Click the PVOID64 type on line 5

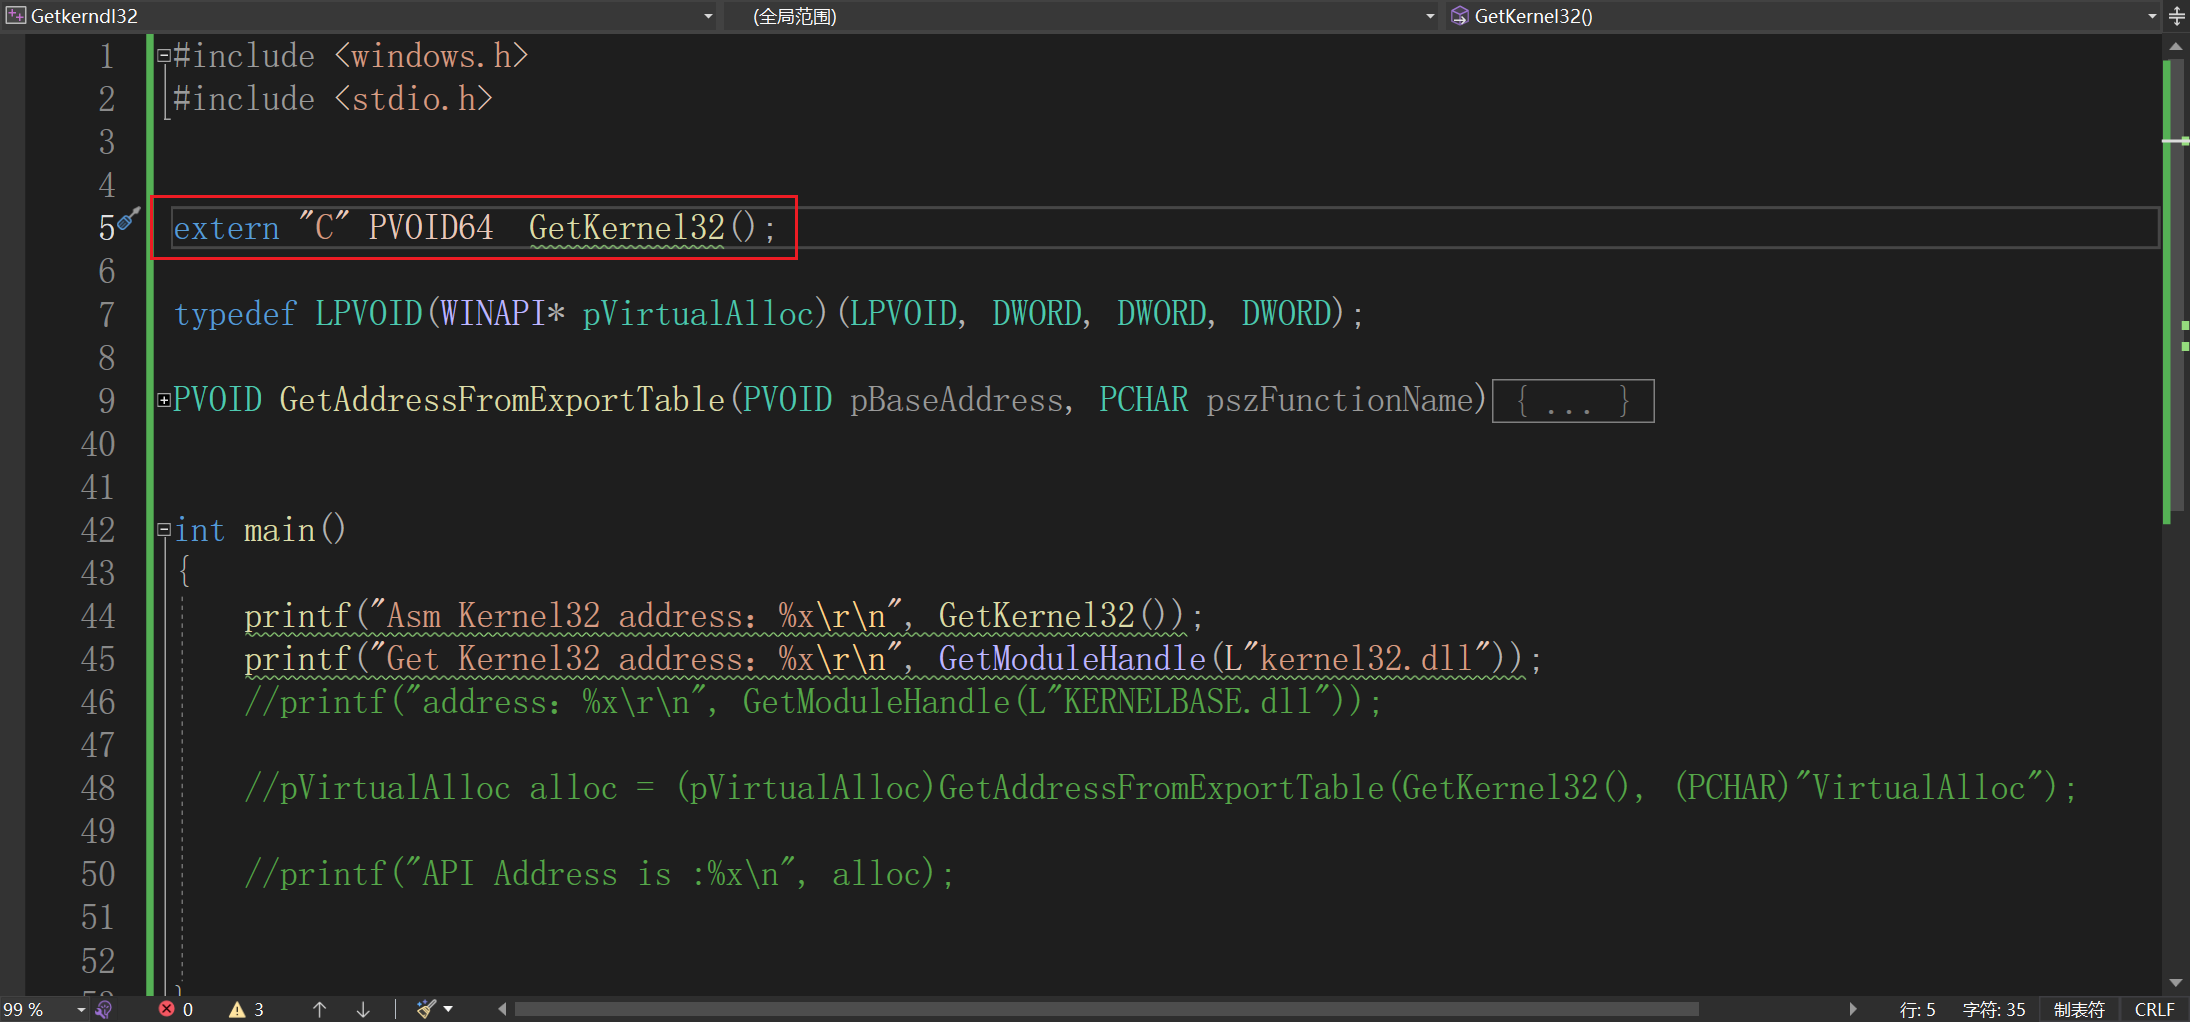coord(431,228)
